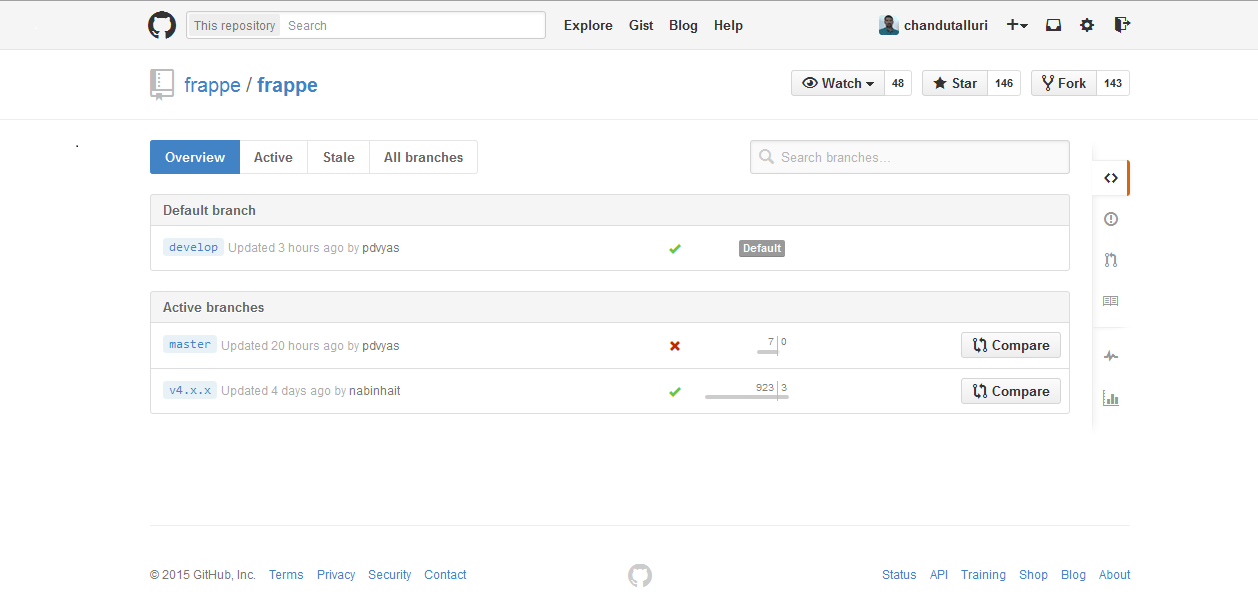Viewport: 1258px width, 610px height.
Task: Open the Contact footer link
Action: 445,575
